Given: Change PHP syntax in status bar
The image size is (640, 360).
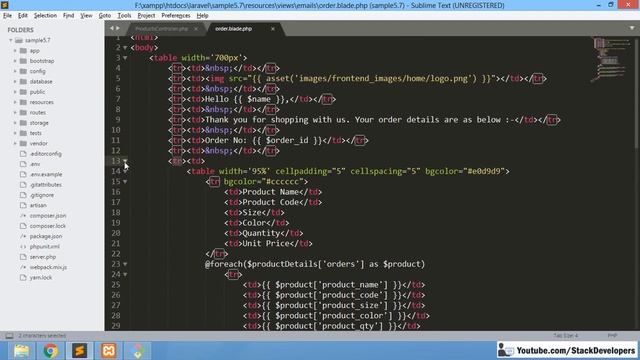Looking at the screenshot, I should coord(612,336).
